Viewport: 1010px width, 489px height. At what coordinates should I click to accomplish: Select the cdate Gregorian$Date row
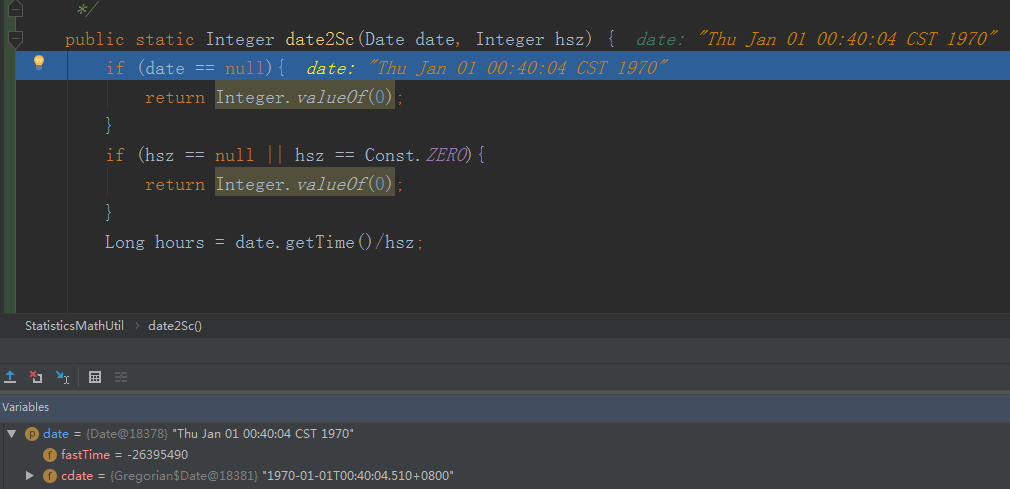[x=505, y=475]
